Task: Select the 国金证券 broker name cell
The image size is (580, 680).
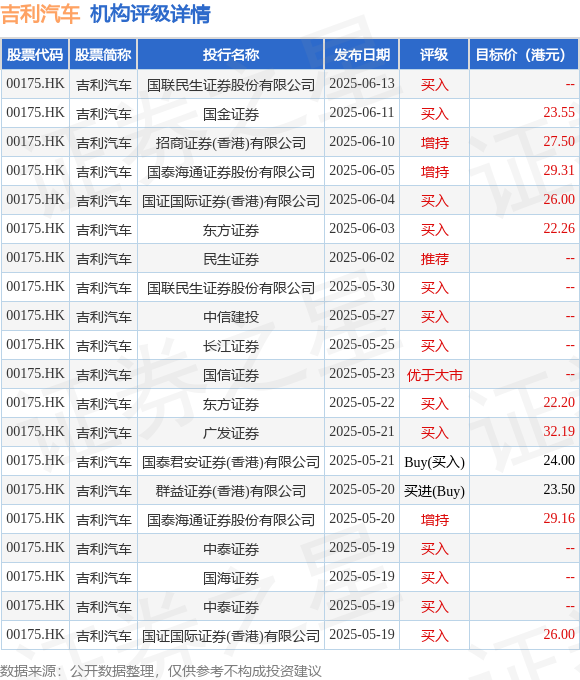Action: pyautogui.click(x=231, y=114)
